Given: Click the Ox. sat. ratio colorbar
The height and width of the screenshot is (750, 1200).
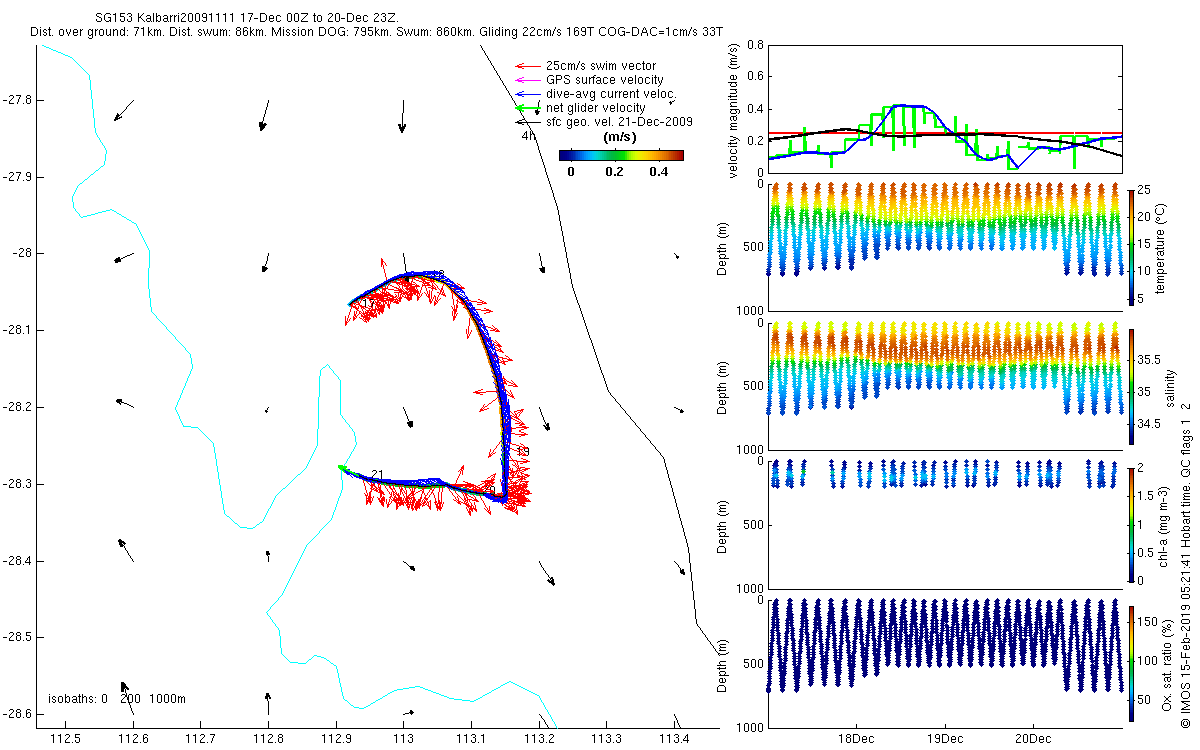Looking at the screenshot, I should click(1132, 662).
